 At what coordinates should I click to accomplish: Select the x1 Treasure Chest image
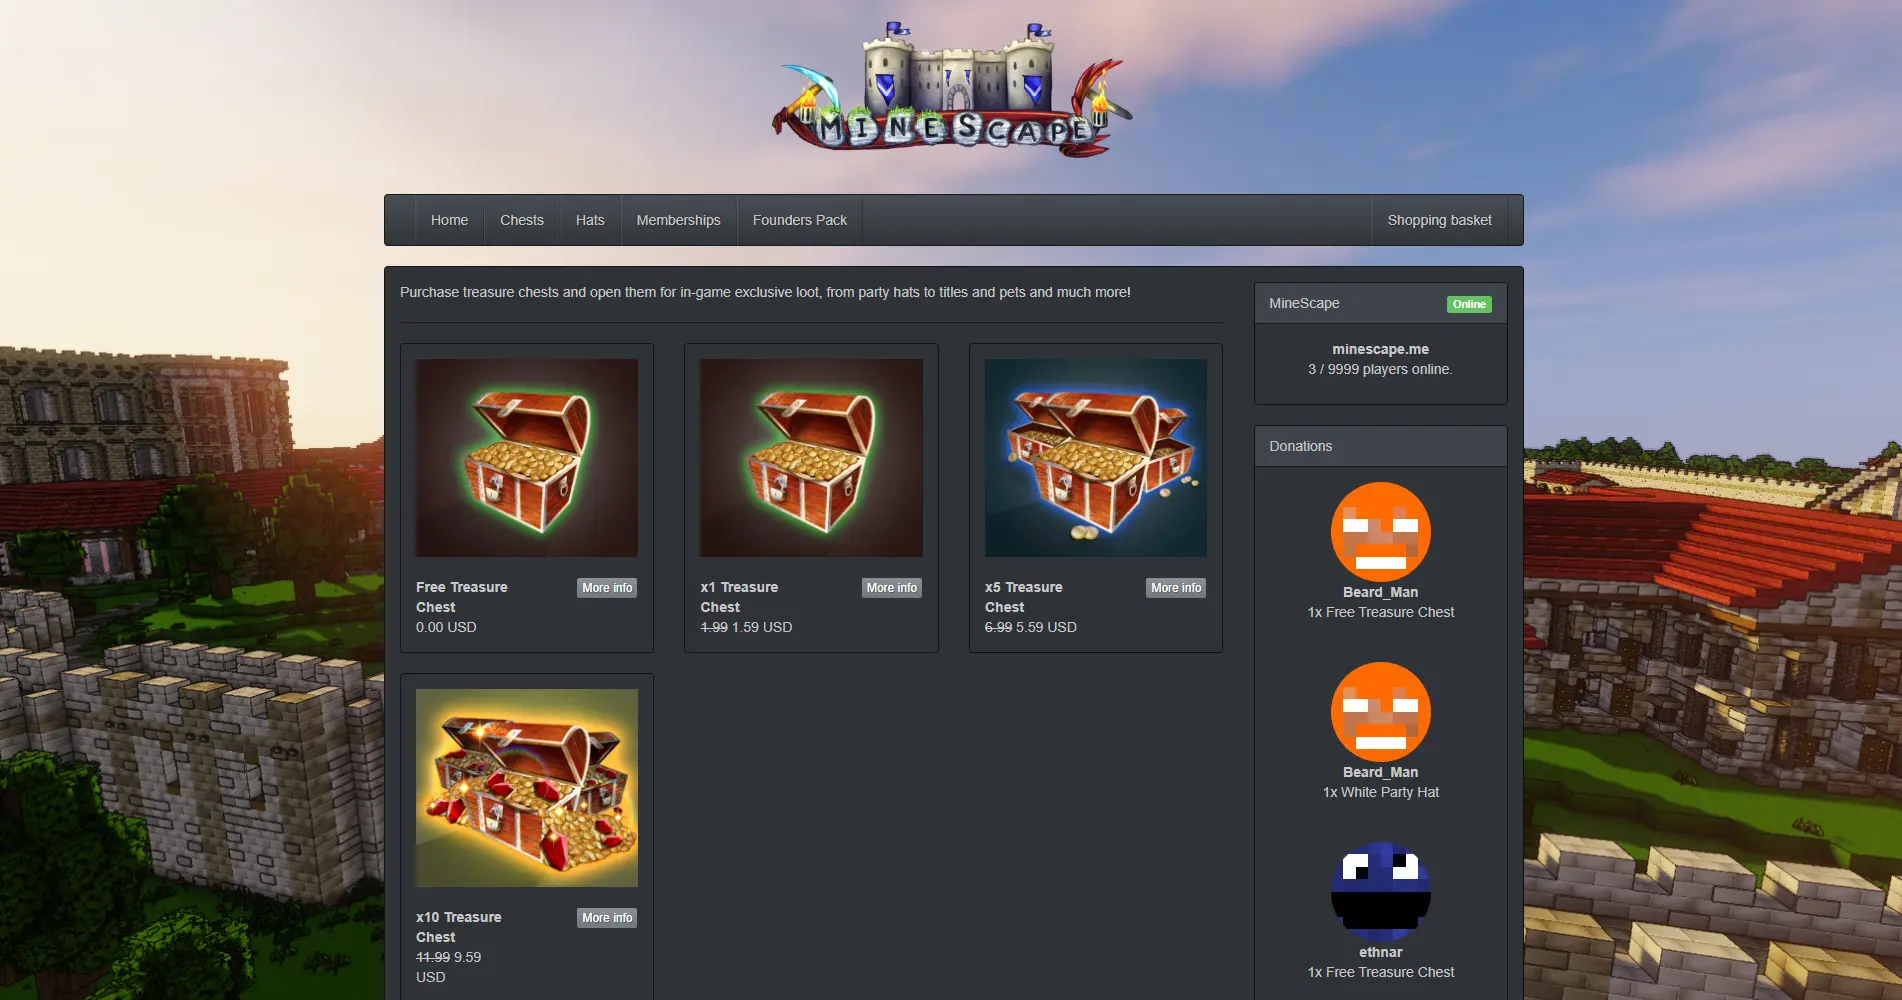click(x=811, y=458)
